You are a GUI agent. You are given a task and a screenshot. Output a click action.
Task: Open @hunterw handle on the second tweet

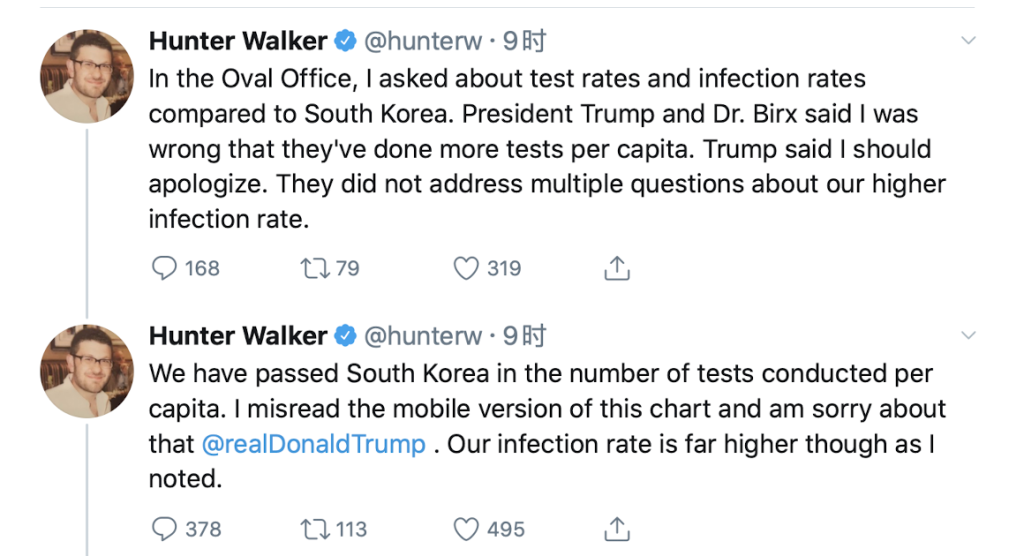pyautogui.click(x=423, y=336)
